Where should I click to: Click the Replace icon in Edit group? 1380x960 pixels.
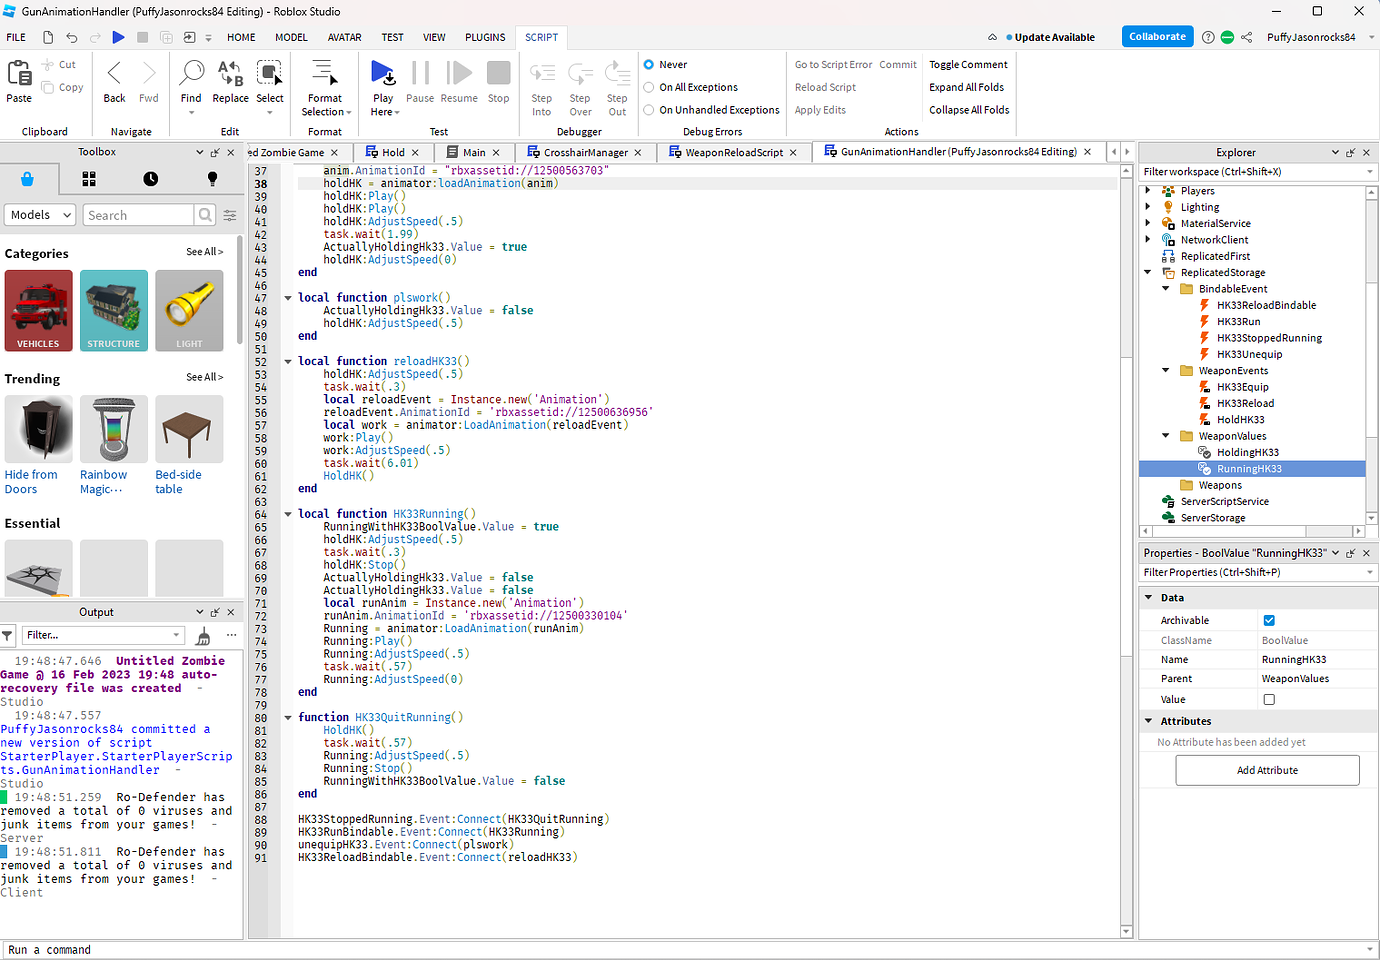point(230,74)
